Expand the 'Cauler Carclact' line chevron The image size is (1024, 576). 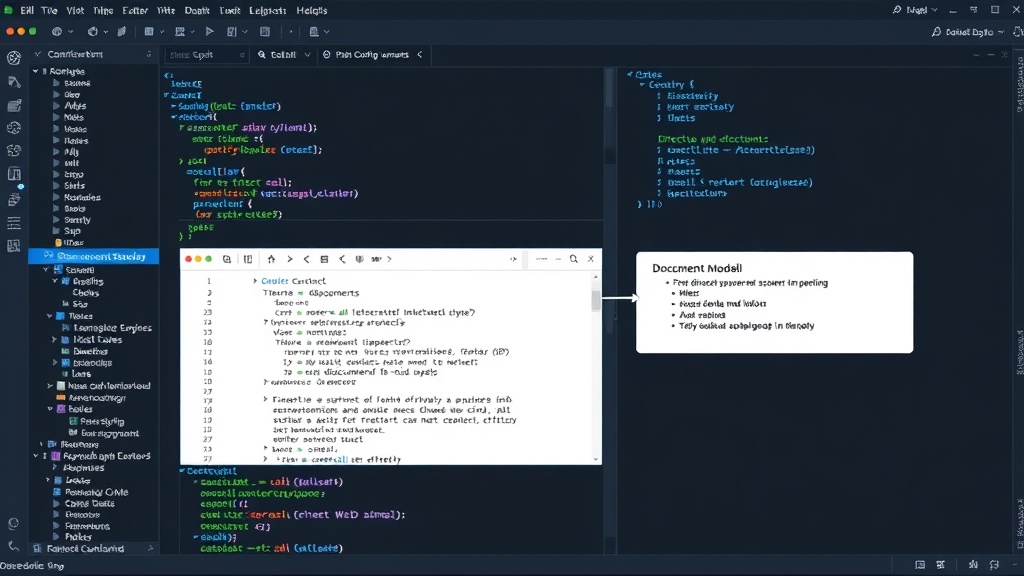coord(255,281)
